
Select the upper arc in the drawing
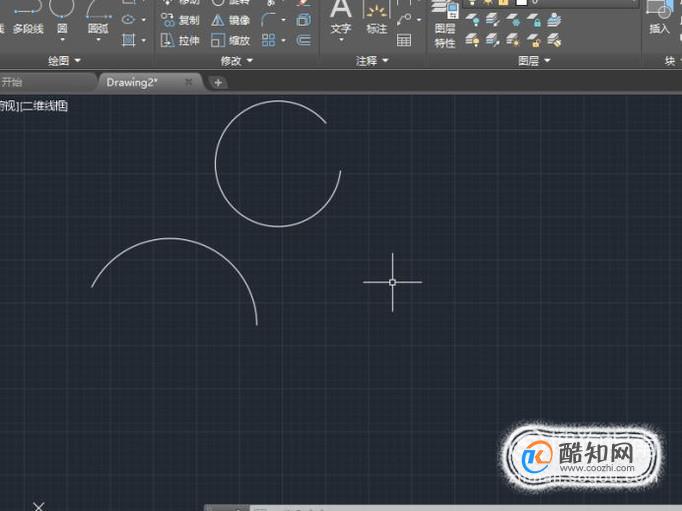click(x=216, y=164)
